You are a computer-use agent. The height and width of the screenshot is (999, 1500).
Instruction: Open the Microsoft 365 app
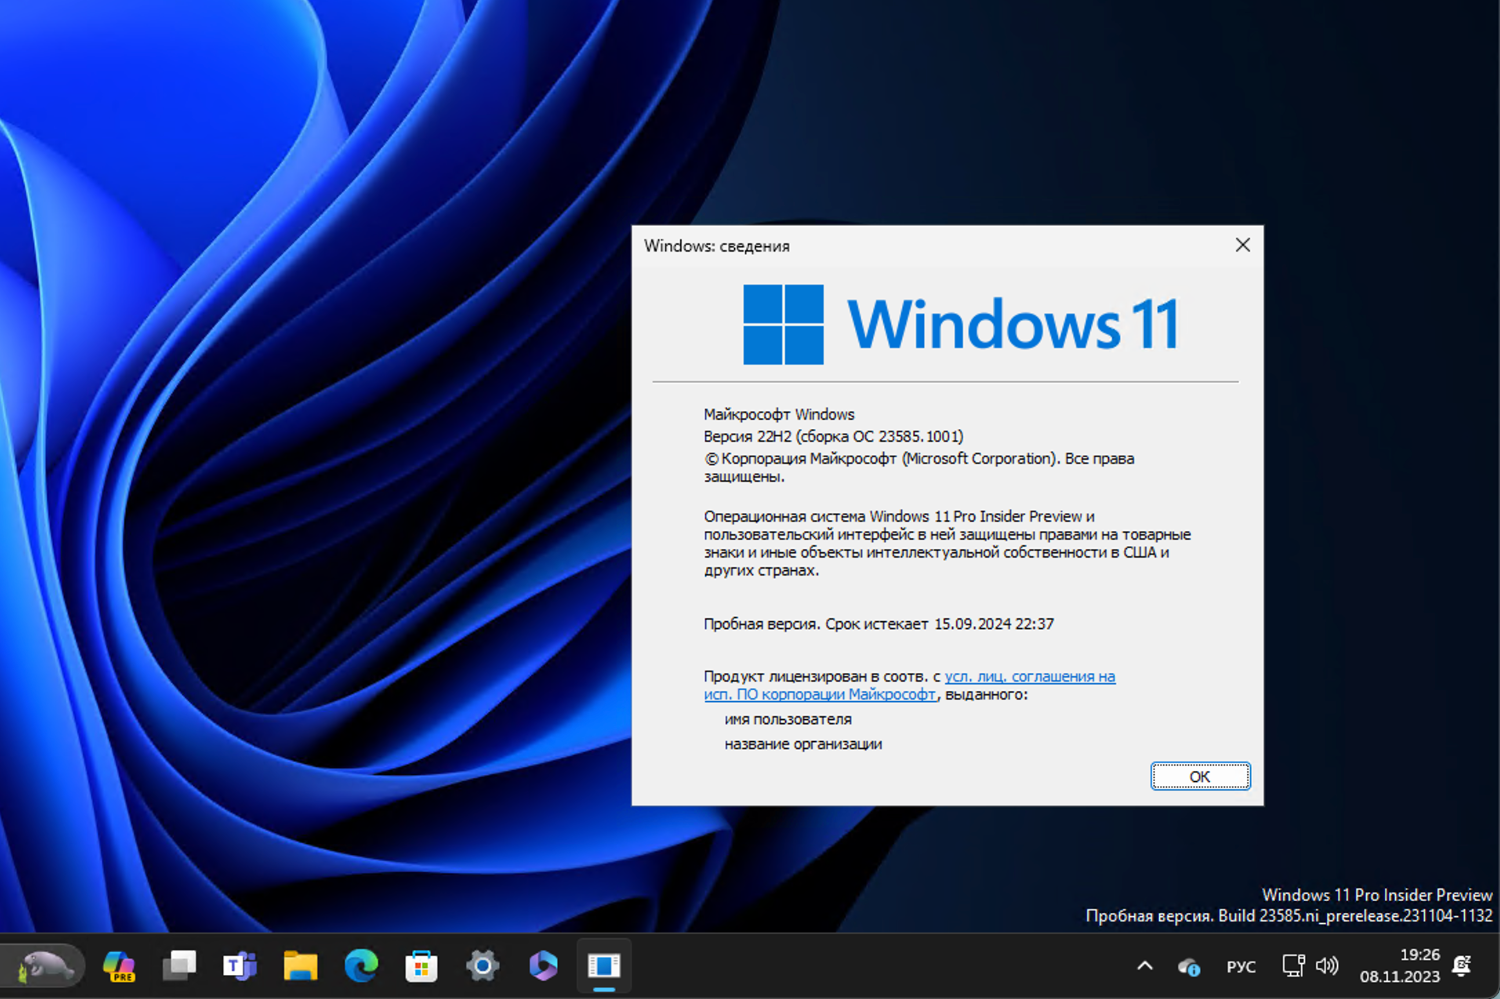pyautogui.click(x=543, y=965)
